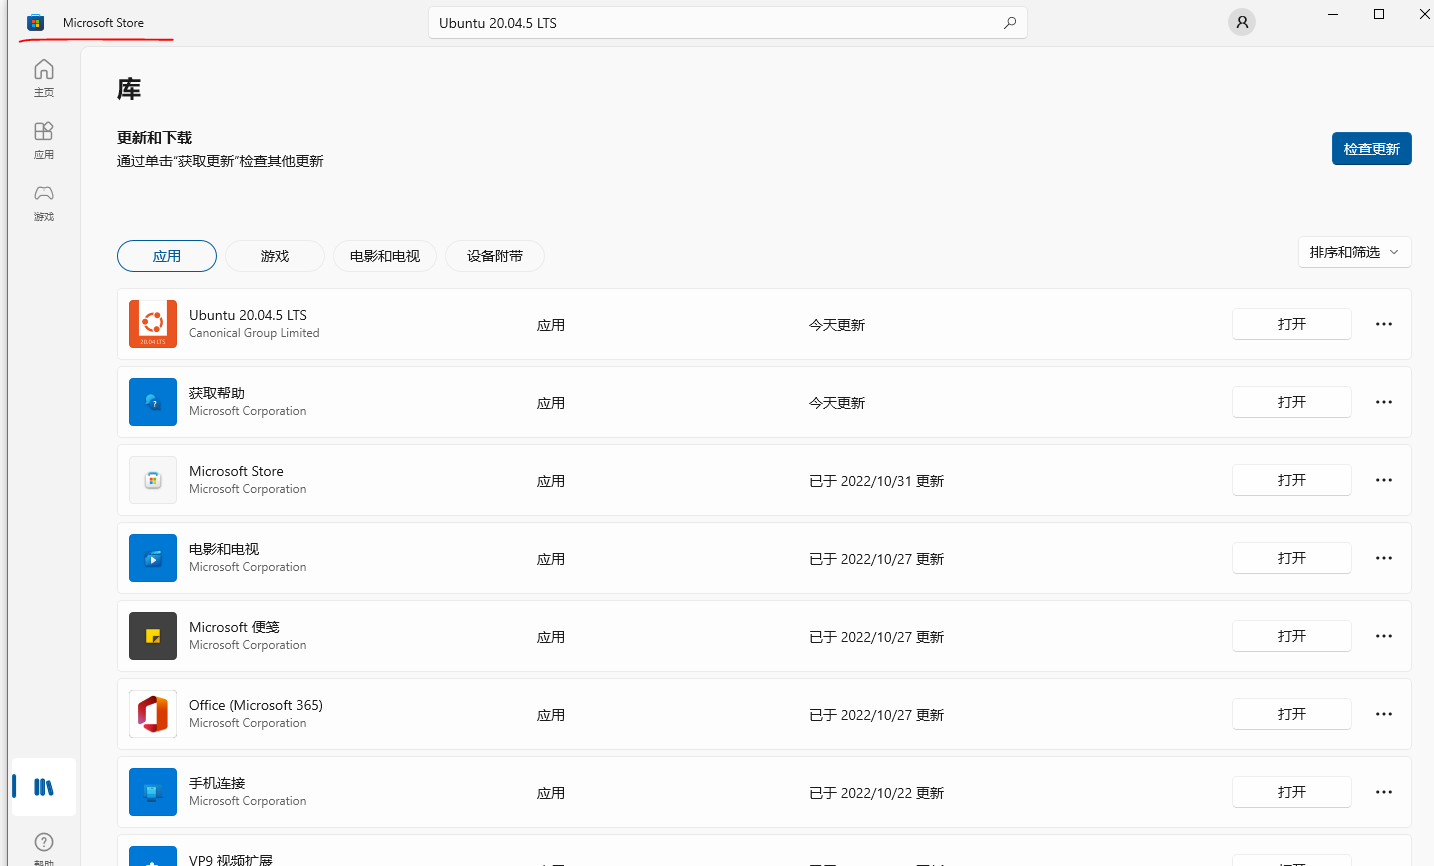The width and height of the screenshot is (1434, 866).
Task: Open Ubuntu 20.04.5 LTS with 打开 button
Action: point(1292,324)
